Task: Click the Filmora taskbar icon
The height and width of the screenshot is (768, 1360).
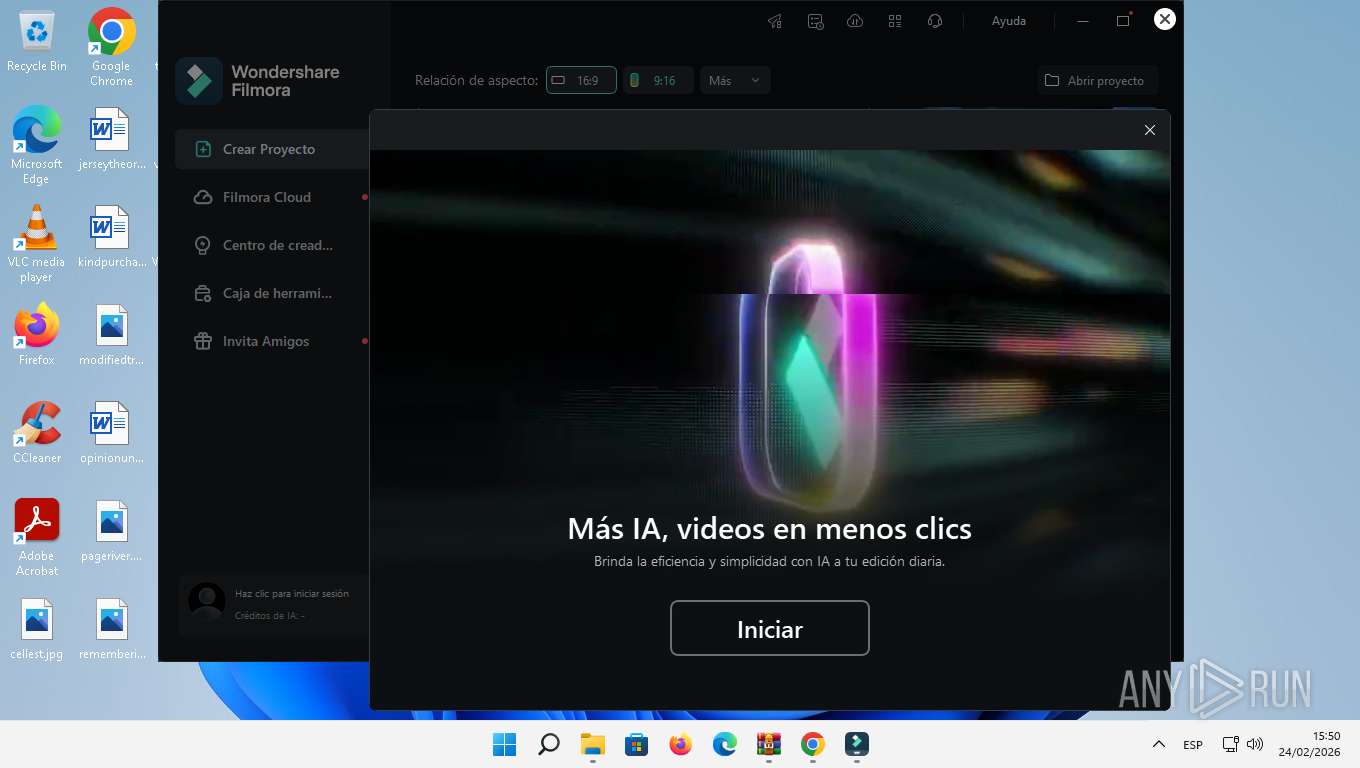Action: 857,745
